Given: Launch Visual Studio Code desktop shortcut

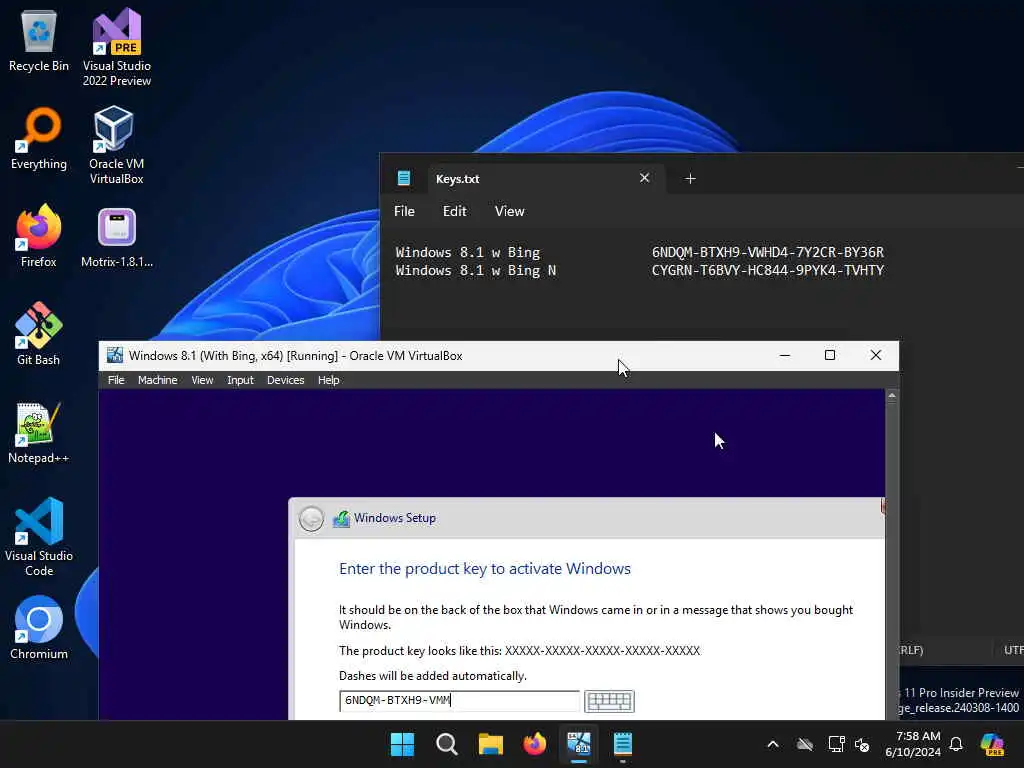Looking at the screenshot, I should 39,537.
